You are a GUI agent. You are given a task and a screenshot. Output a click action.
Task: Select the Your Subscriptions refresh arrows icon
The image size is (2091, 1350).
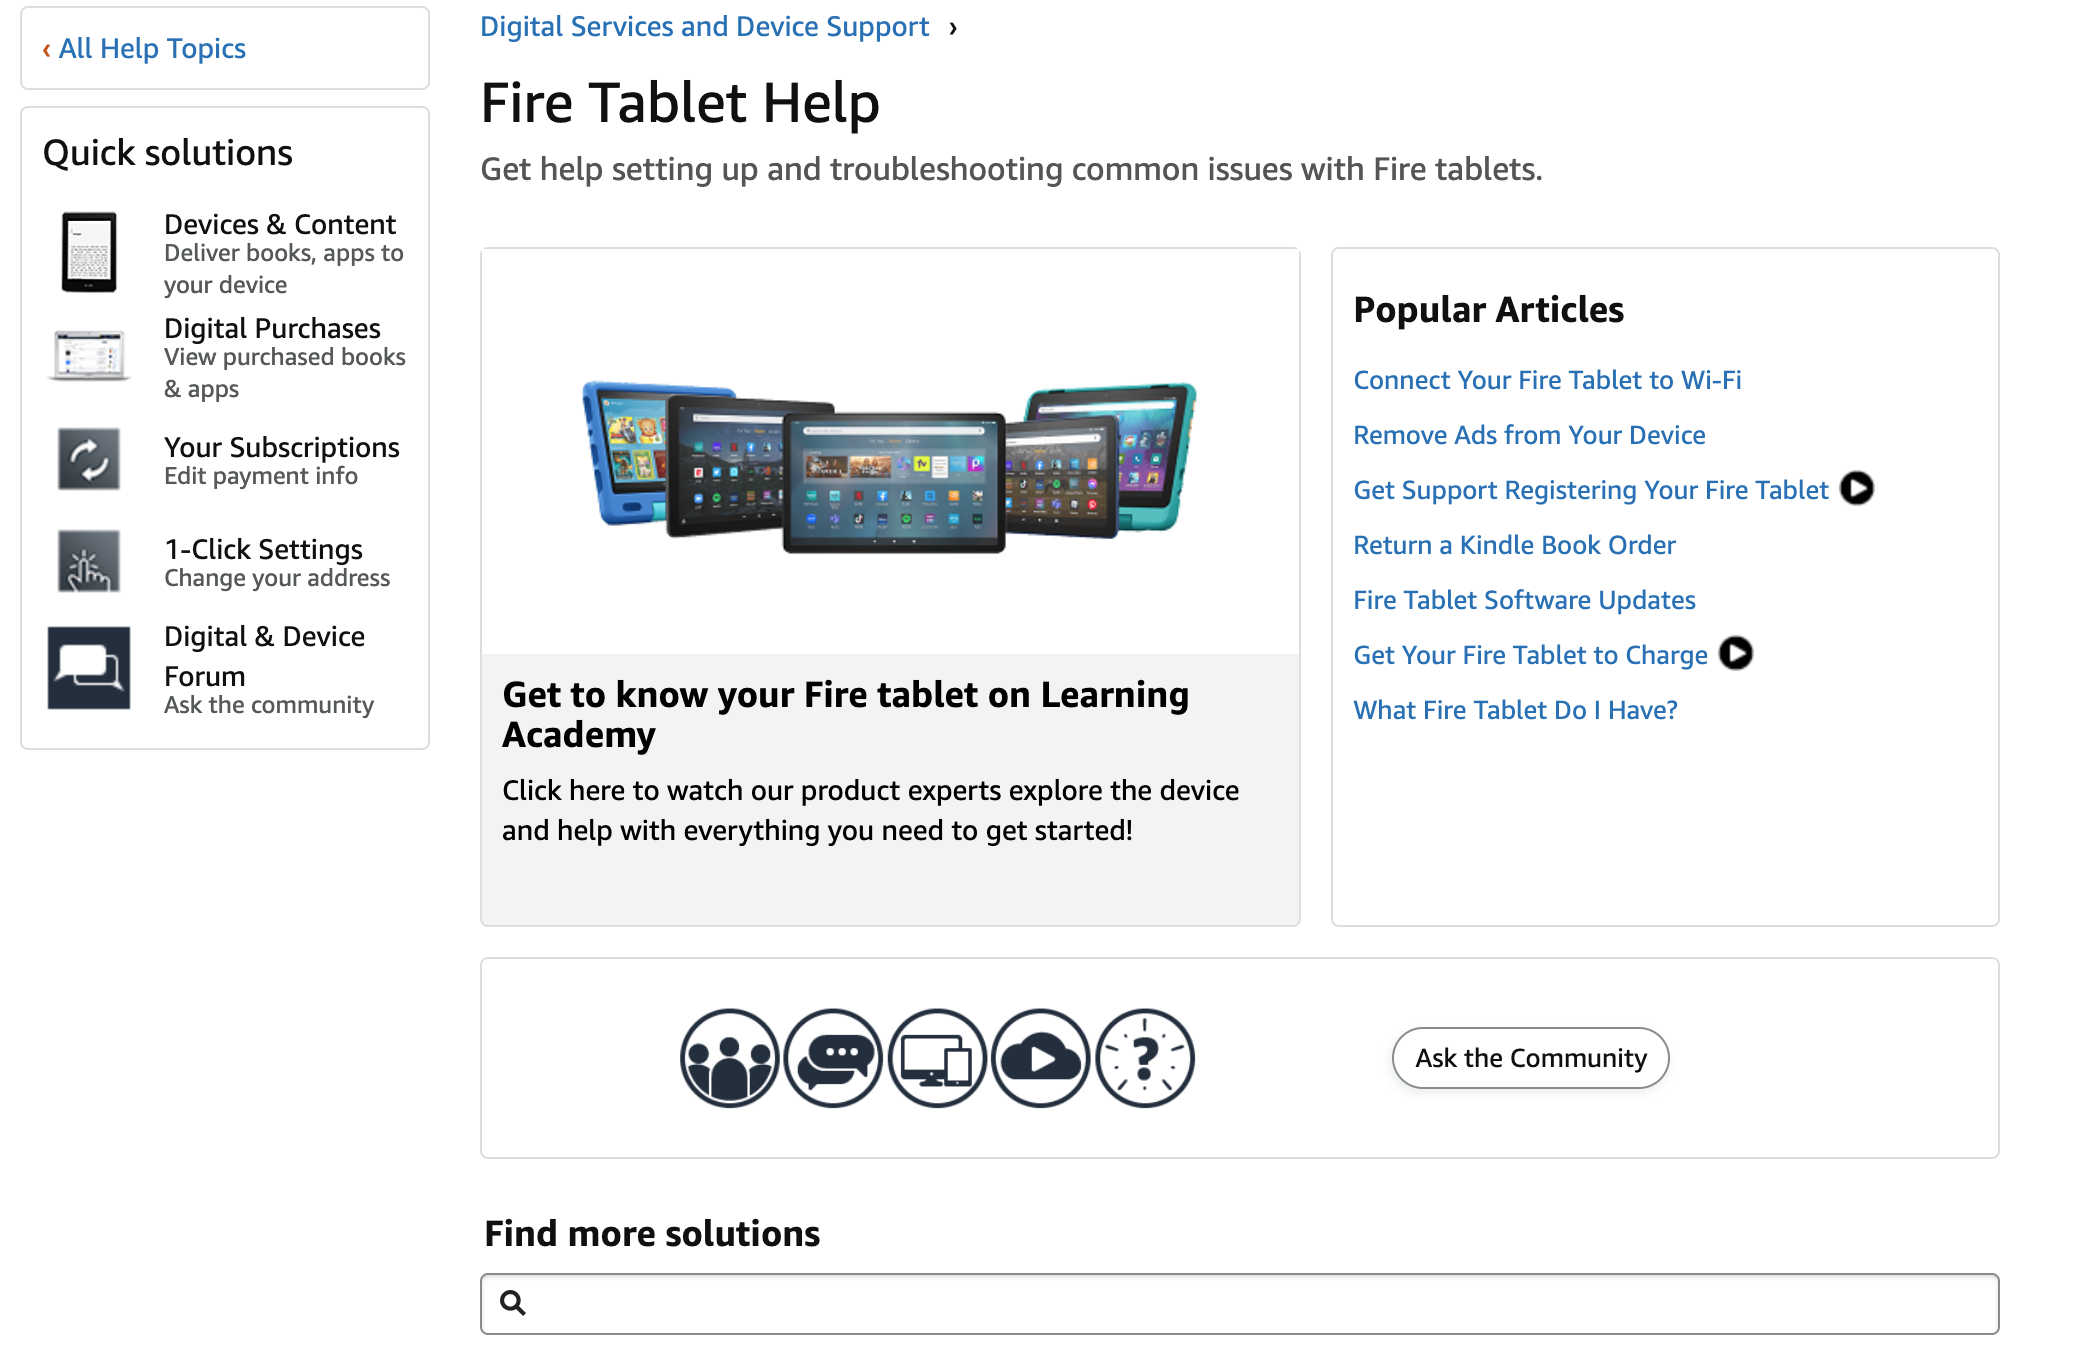click(89, 459)
